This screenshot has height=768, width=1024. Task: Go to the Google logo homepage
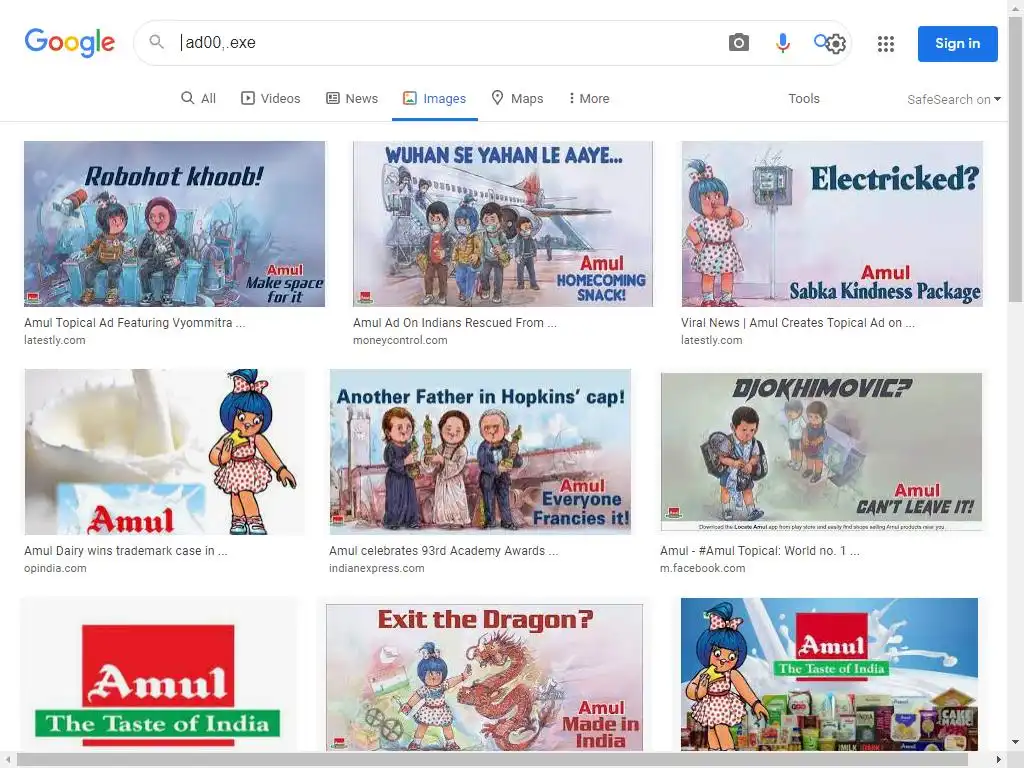point(70,42)
